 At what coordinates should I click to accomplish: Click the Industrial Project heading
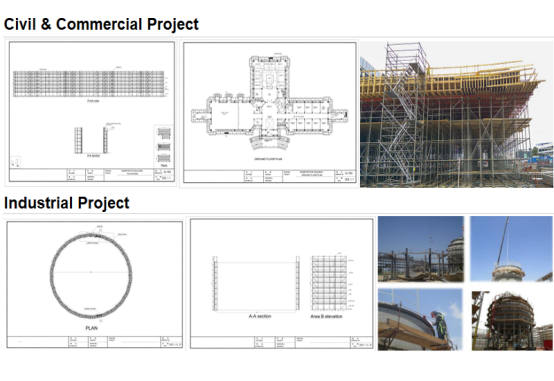pyautogui.click(x=66, y=203)
